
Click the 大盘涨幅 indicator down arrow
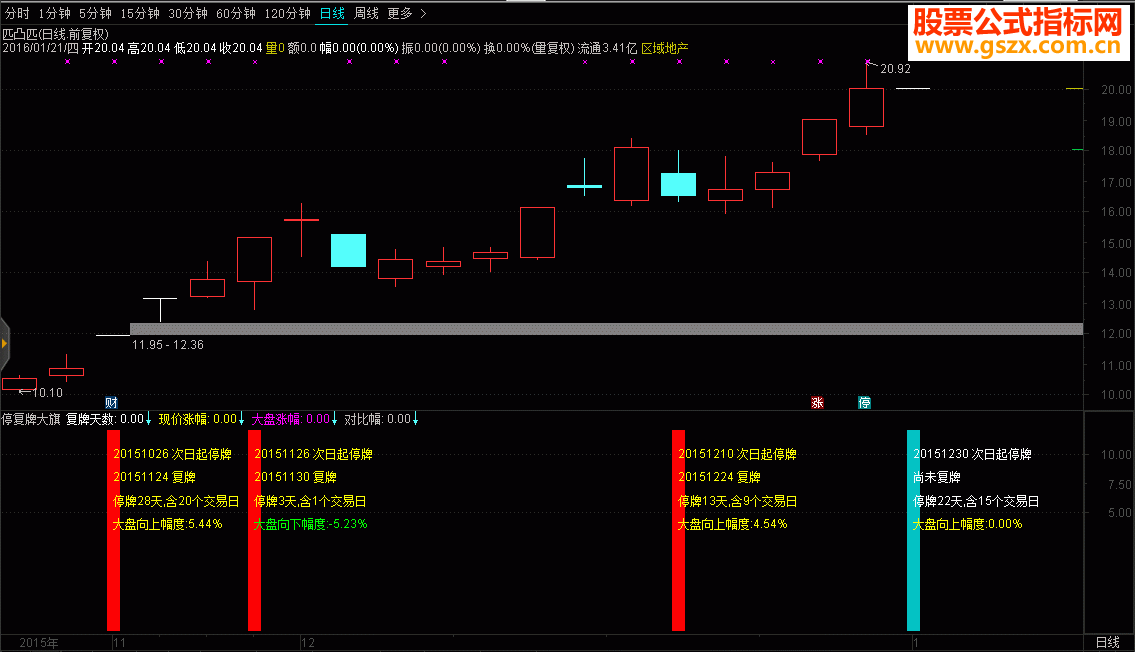(334, 419)
